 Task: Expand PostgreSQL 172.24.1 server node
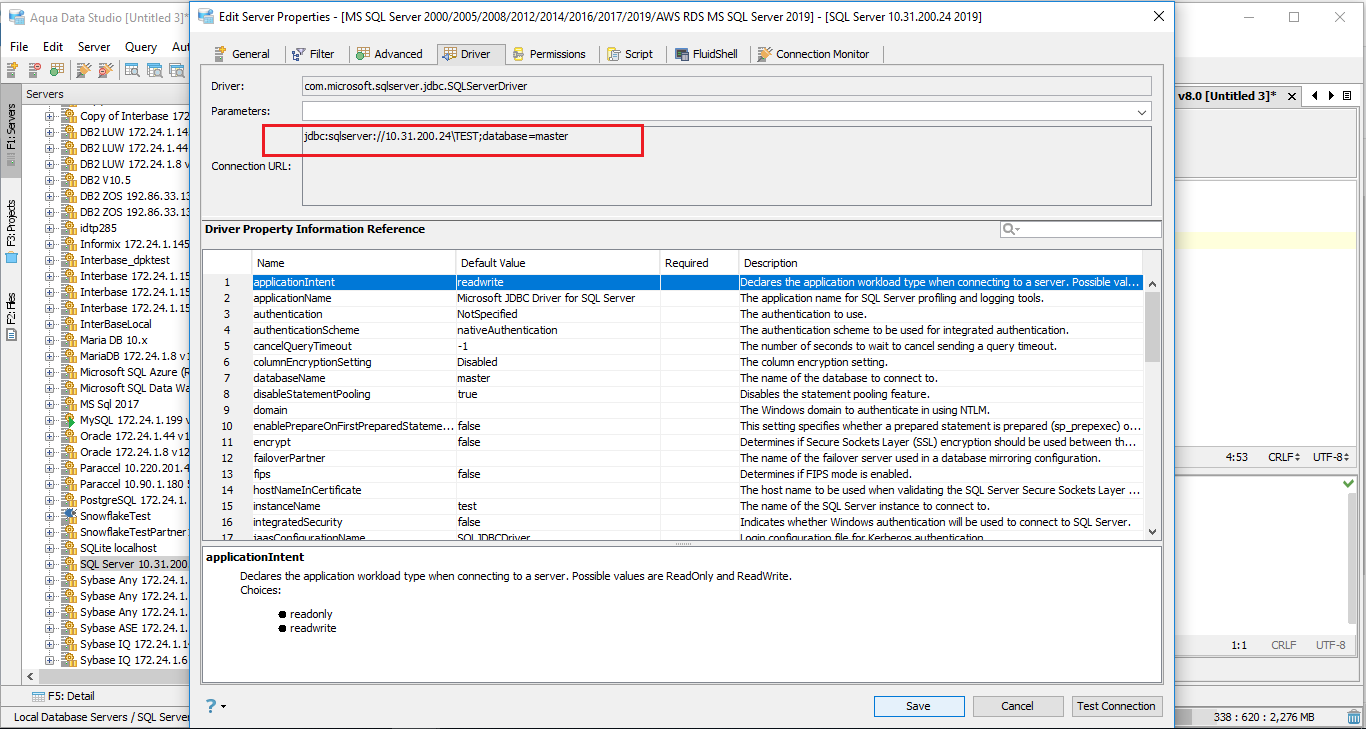50,500
